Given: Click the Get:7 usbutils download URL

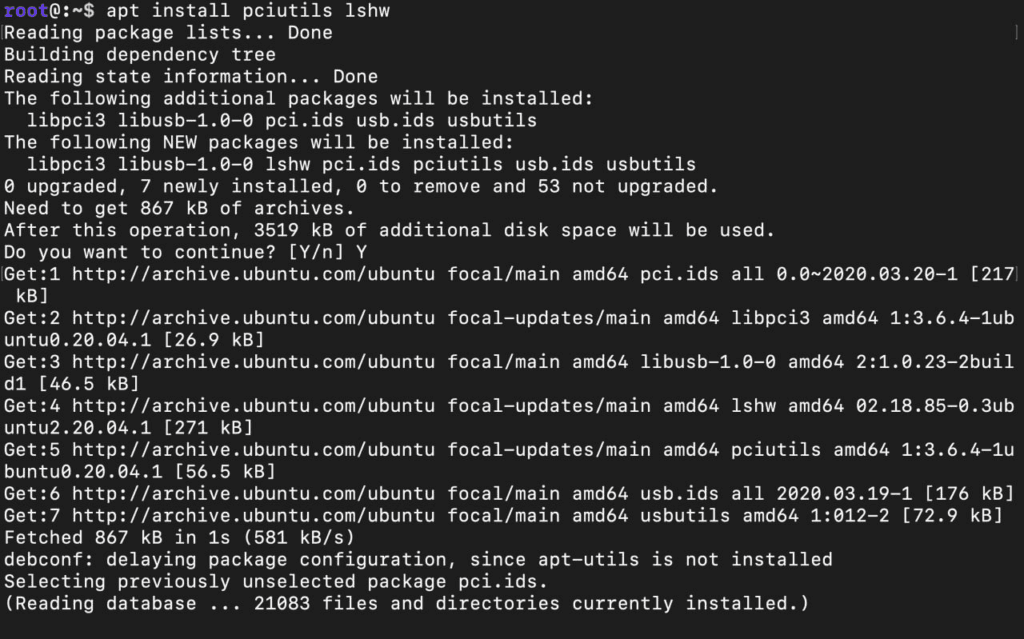Looking at the screenshot, I should pyautogui.click(x=253, y=516).
